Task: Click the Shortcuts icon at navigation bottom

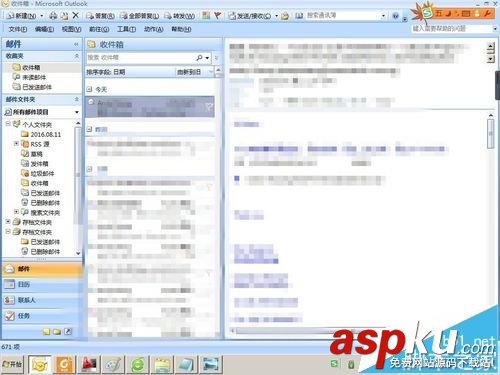Action: (68, 331)
